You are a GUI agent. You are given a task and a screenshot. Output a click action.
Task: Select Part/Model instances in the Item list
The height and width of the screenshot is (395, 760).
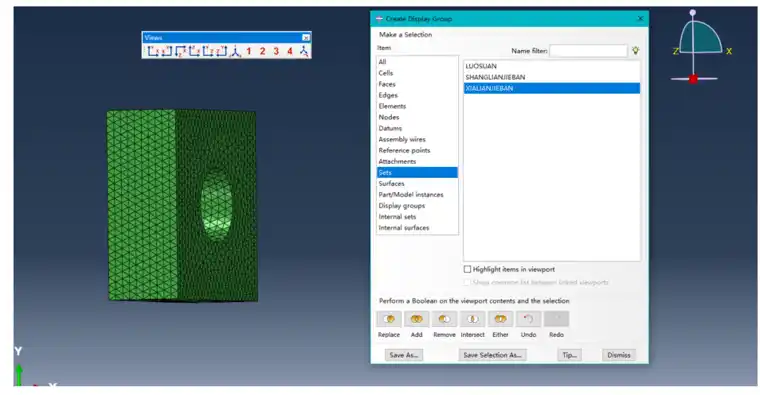tap(417, 194)
